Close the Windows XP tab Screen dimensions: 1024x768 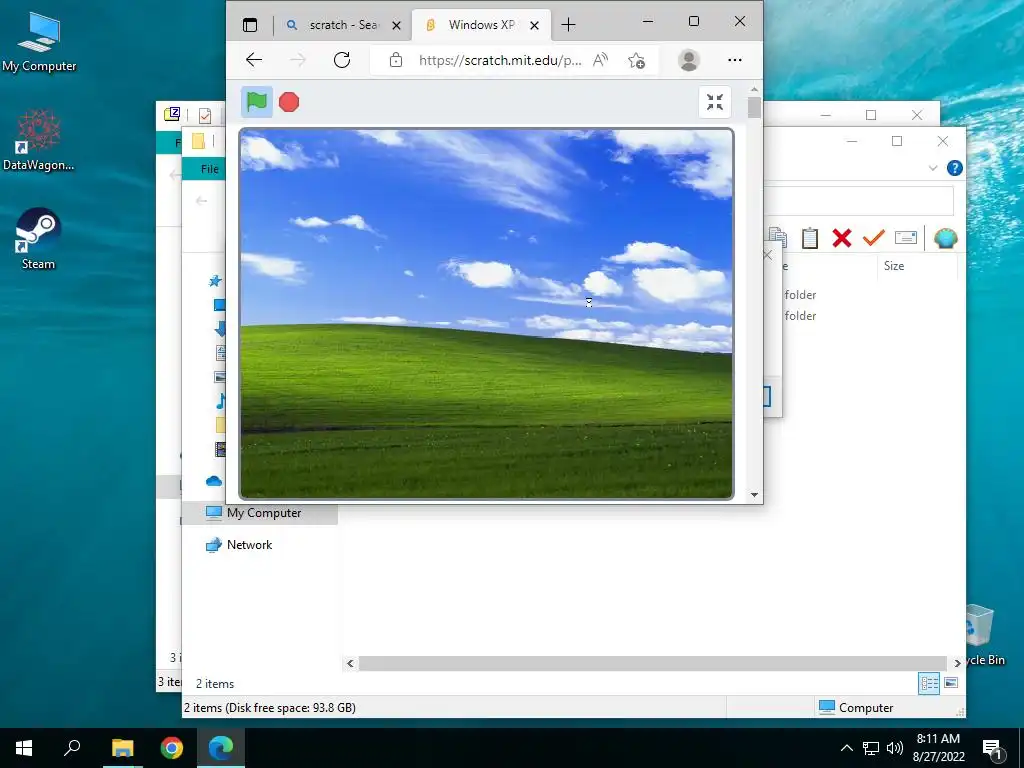[534, 25]
